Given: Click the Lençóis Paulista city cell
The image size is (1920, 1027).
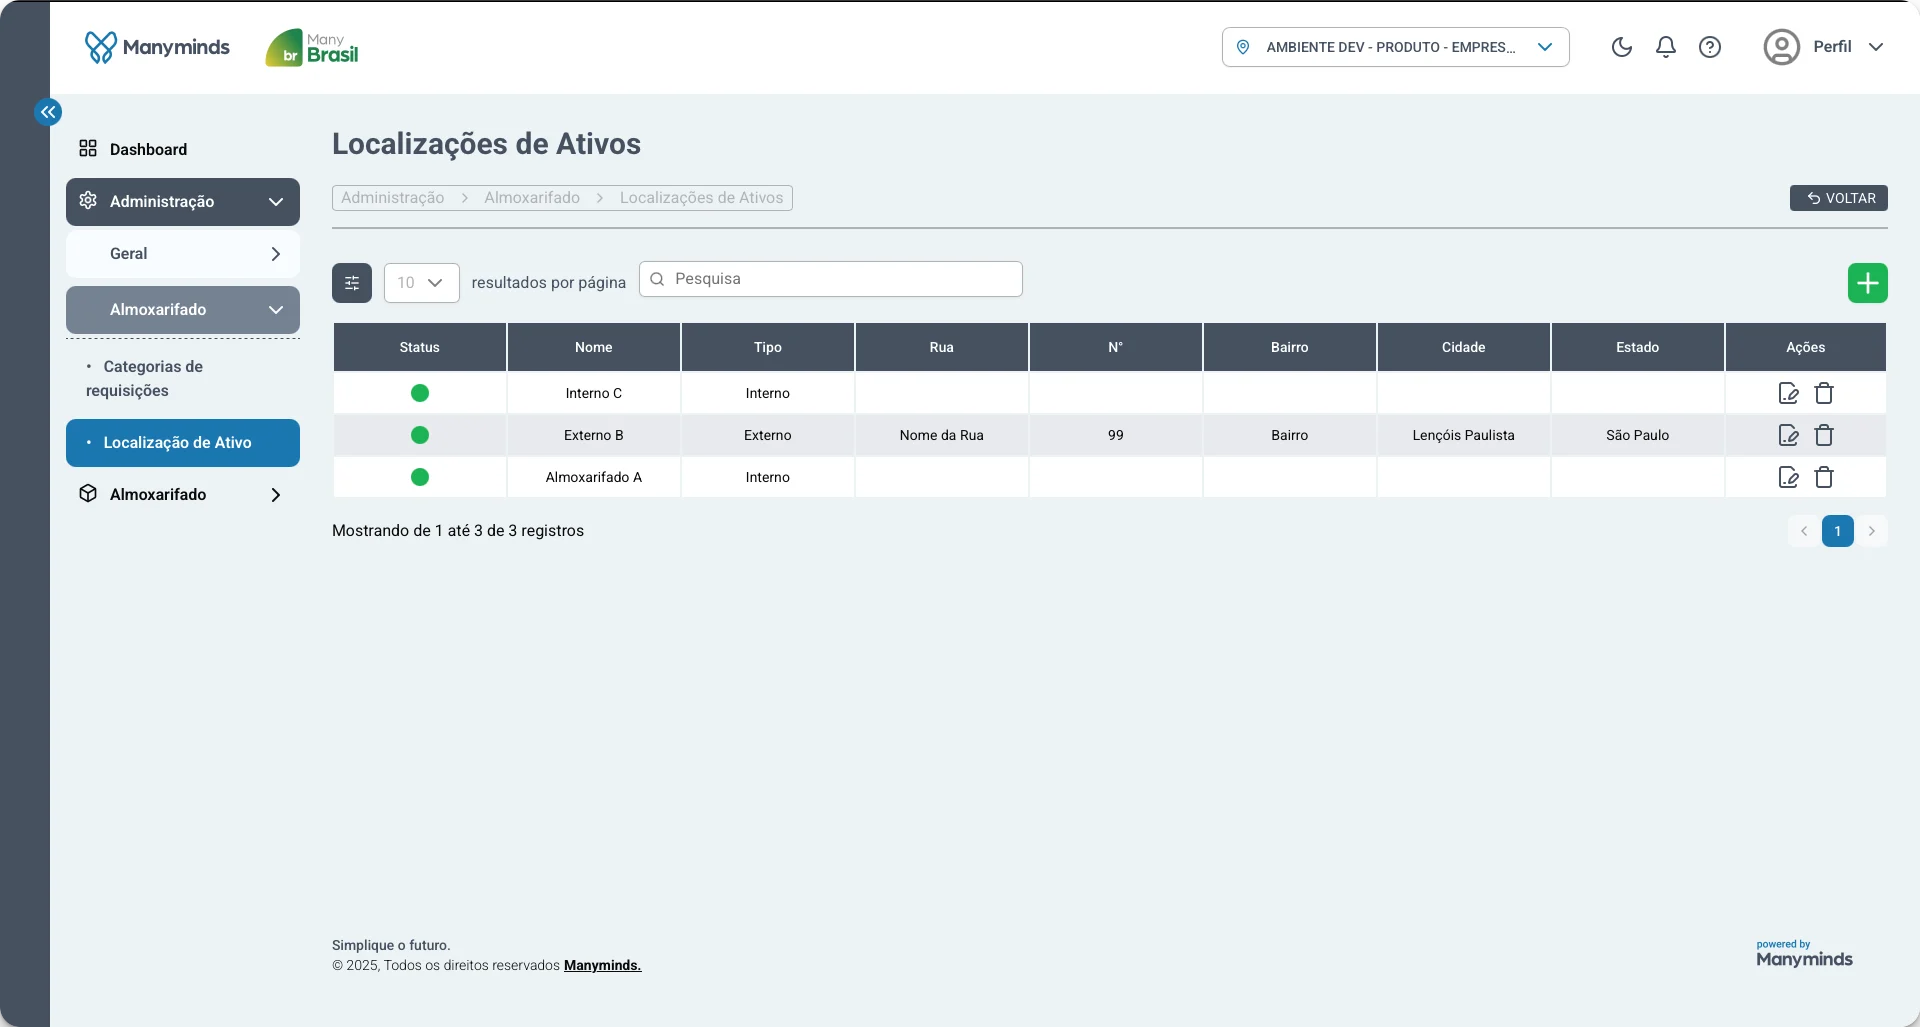Looking at the screenshot, I should pos(1464,435).
